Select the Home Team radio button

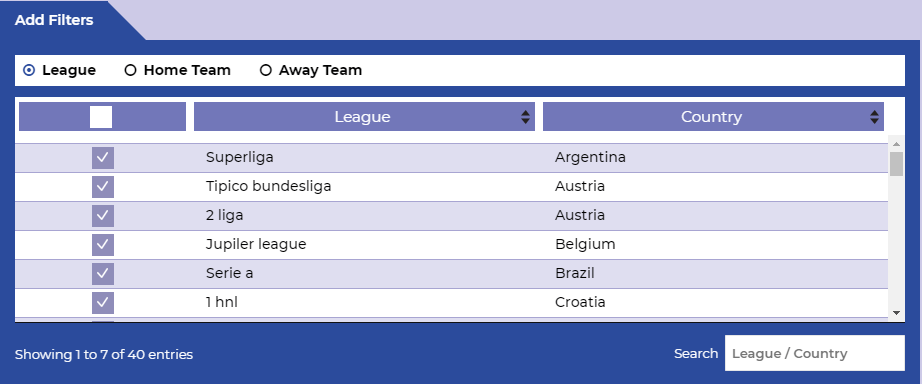[131, 71]
